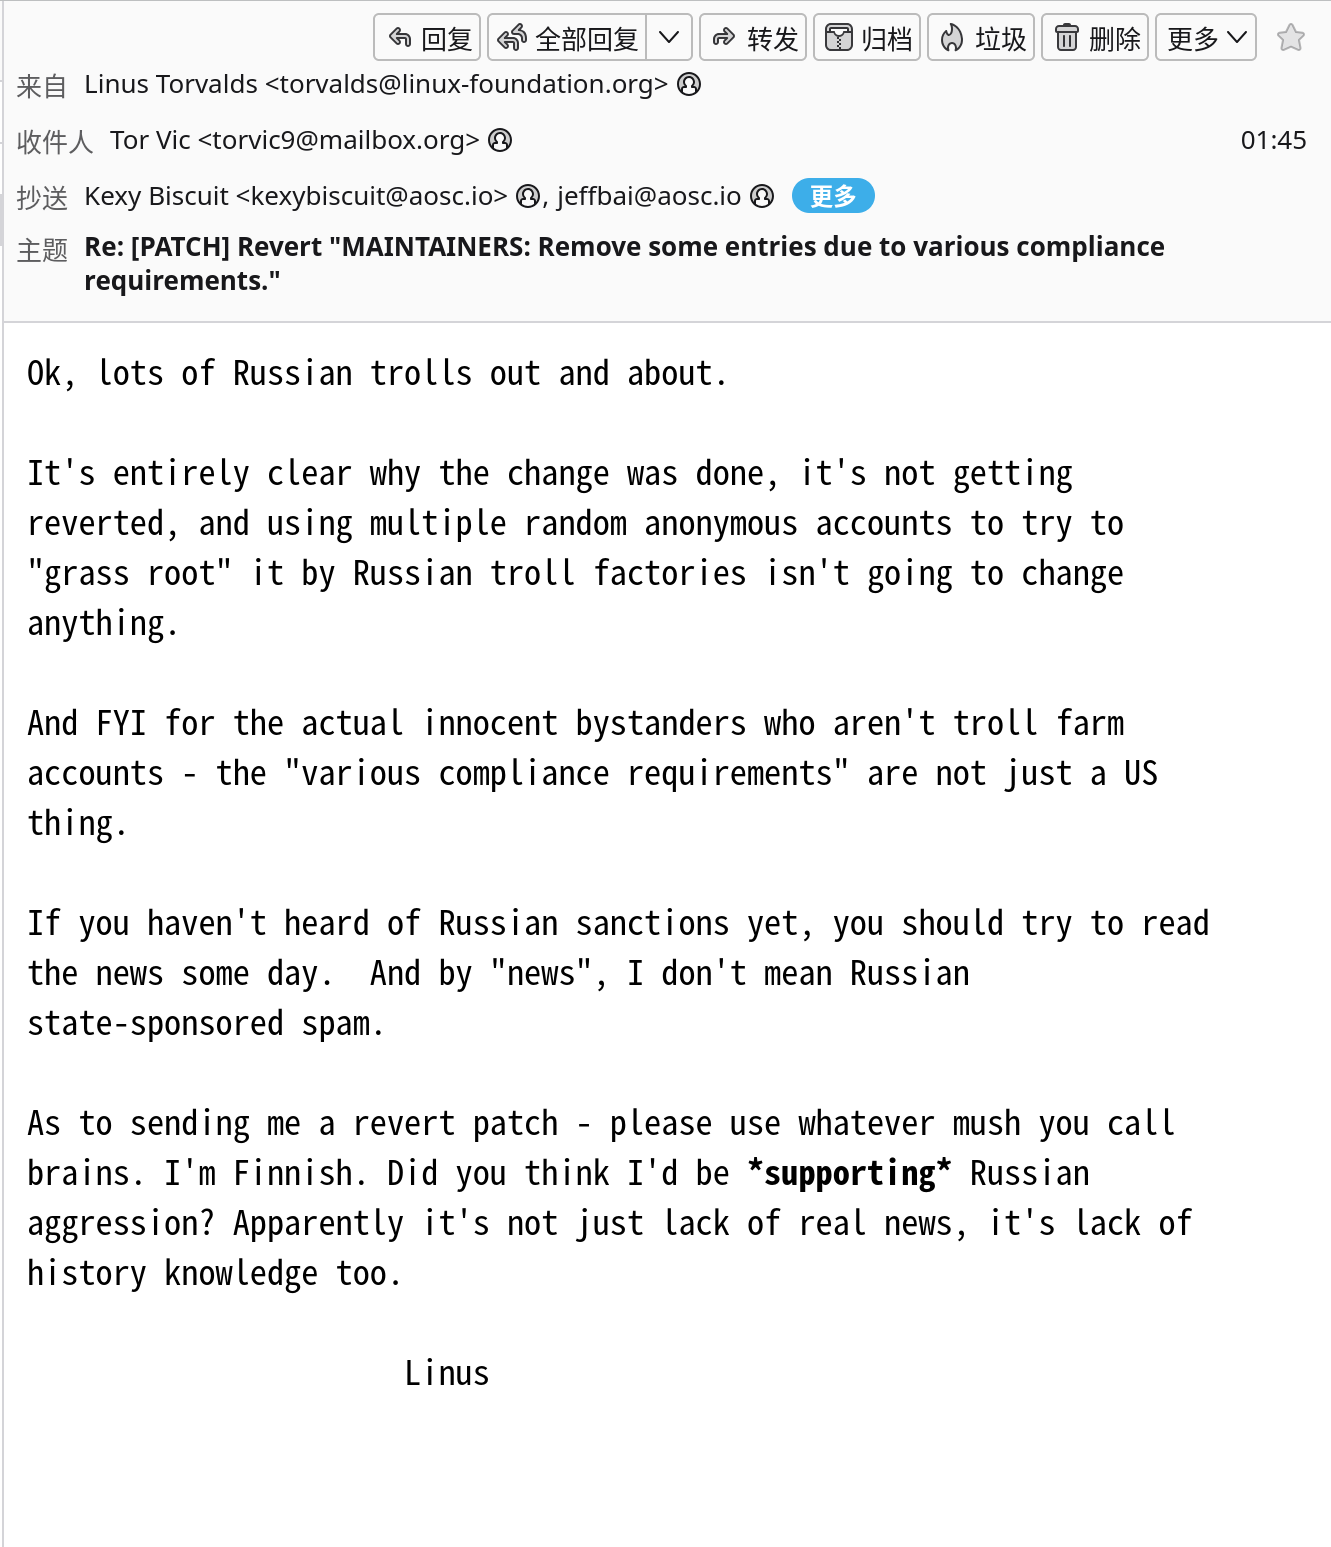Open contact icon beside kexybiscuit@aosc.io
Screen dimensions: 1331x1547
tap(528, 196)
